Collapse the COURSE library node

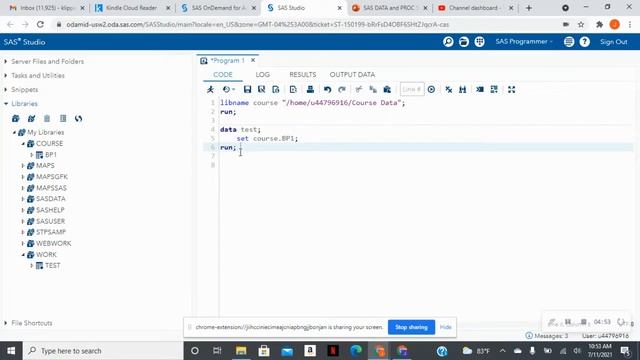click(23, 144)
